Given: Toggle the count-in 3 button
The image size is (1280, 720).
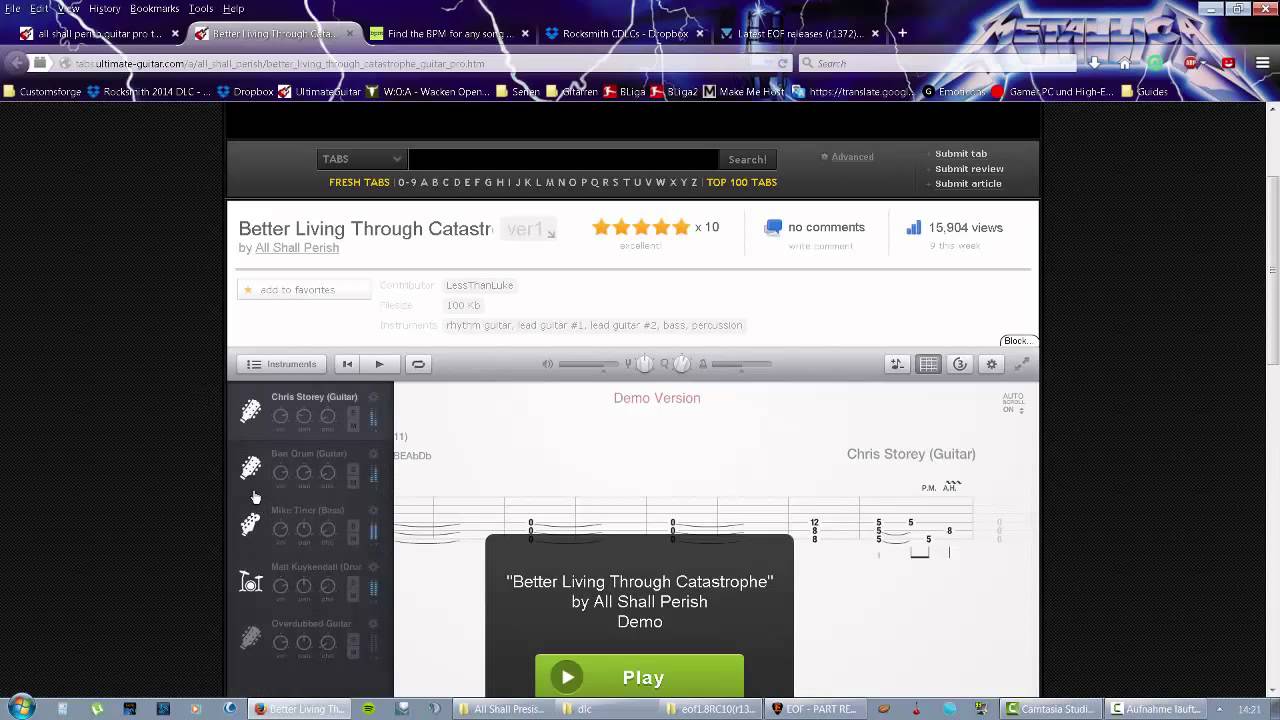Looking at the screenshot, I should pyautogui.click(x=960, y=364).
